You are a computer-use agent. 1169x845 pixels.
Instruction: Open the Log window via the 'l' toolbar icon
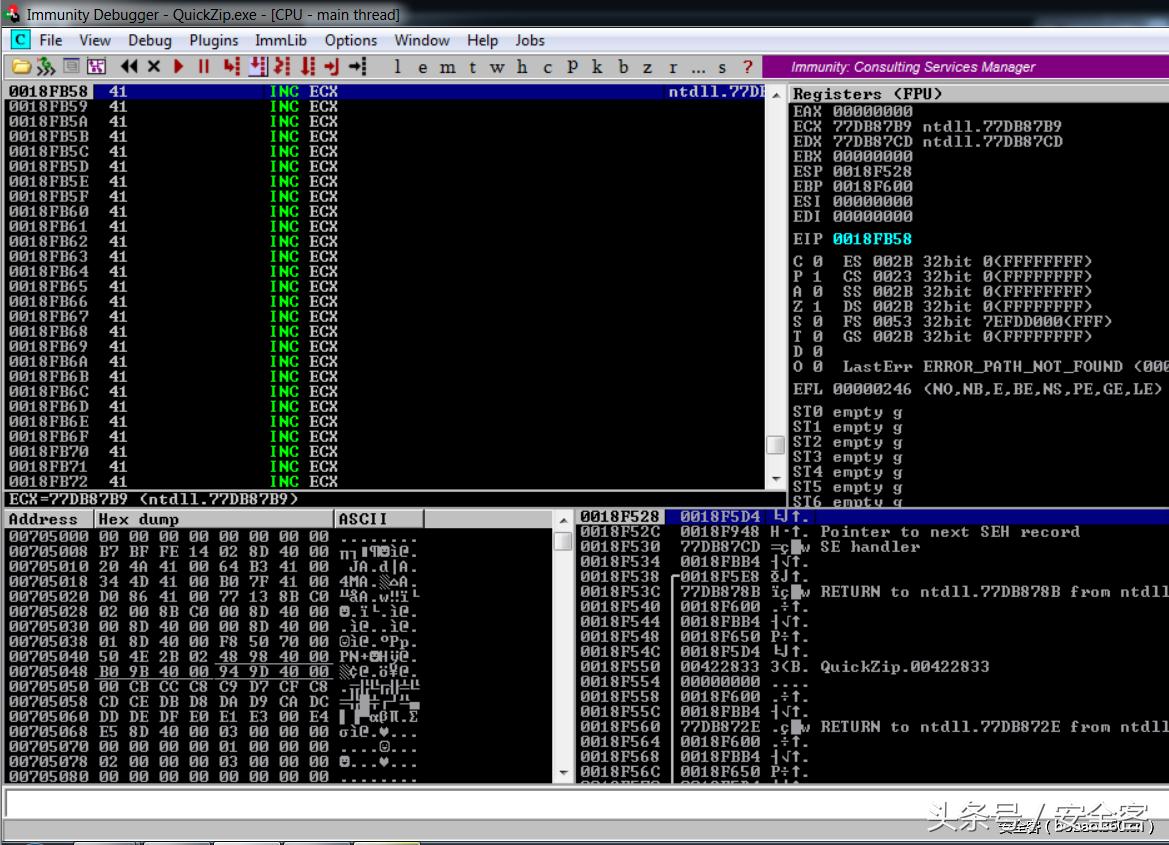click(397, 67)
